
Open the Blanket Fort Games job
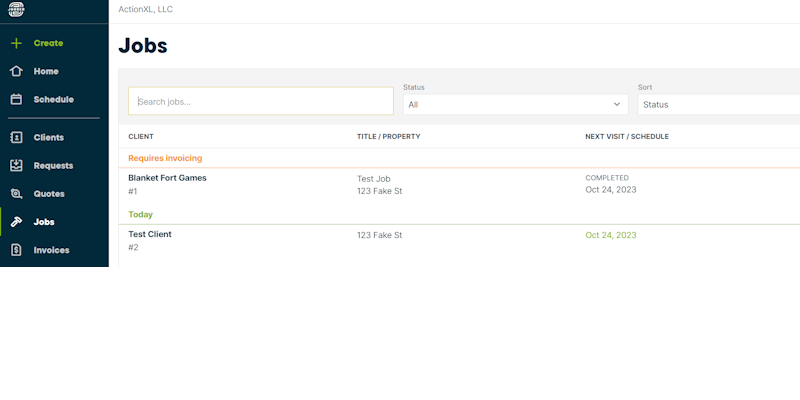click(x=167, y=178)
